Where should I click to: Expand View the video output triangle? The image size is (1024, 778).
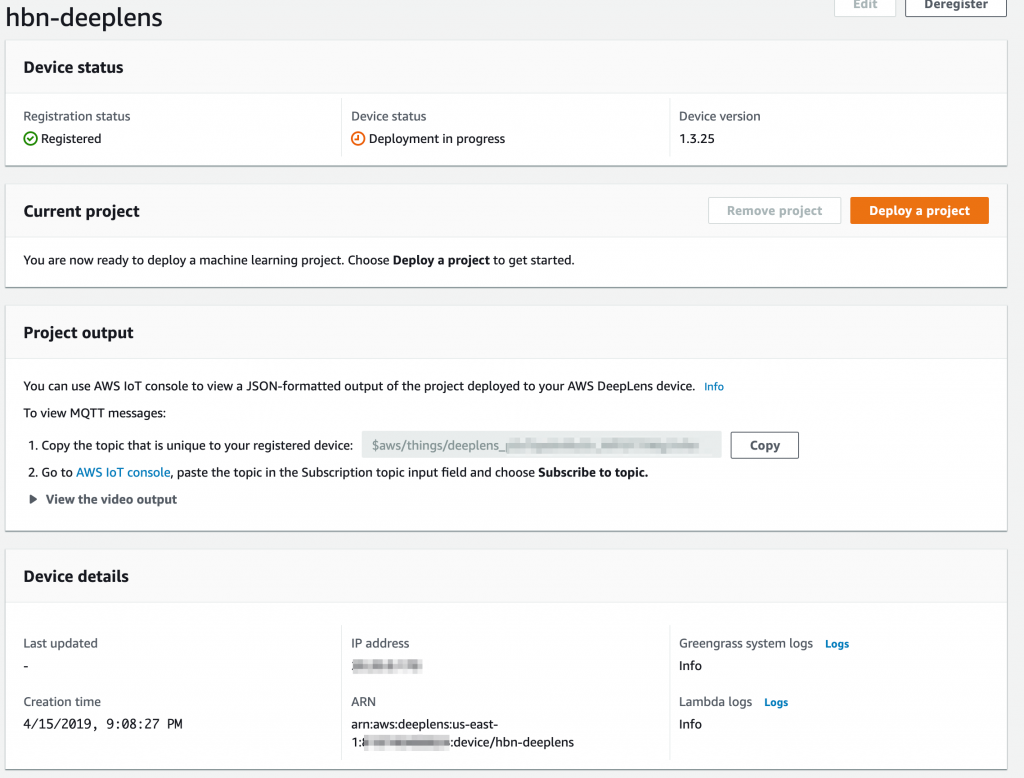33,499
